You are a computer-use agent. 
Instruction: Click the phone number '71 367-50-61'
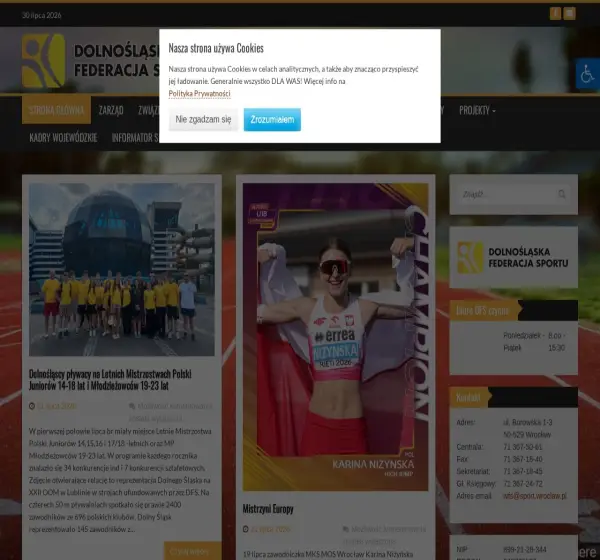[523, 447]
